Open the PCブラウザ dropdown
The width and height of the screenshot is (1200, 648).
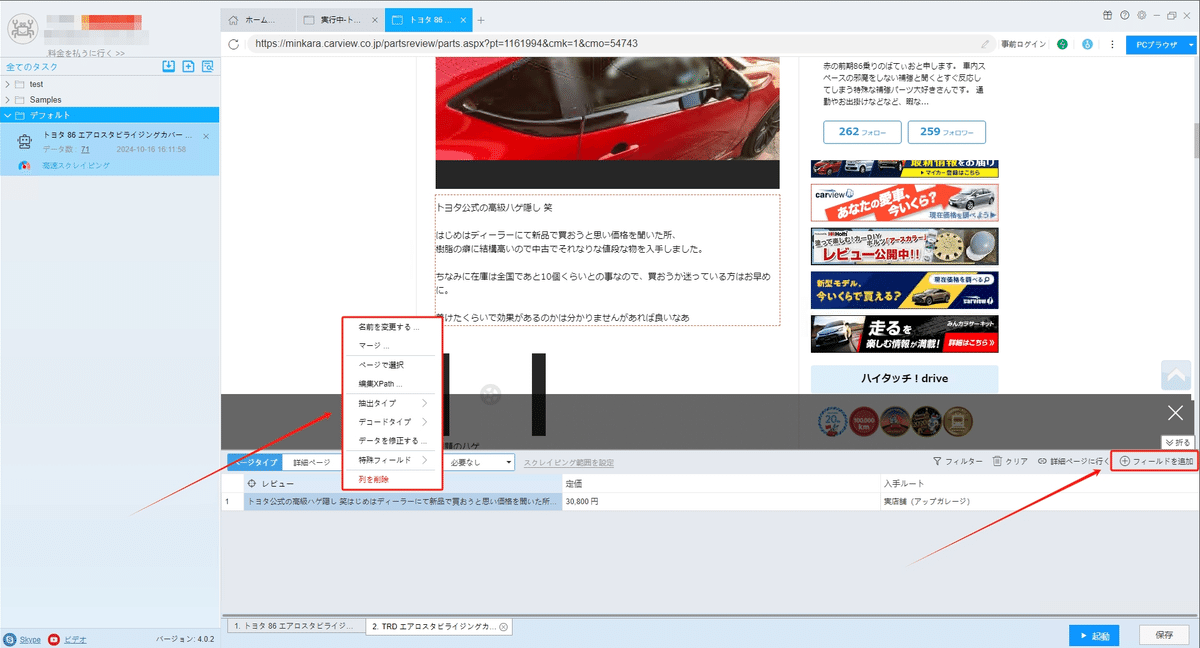[x=1160, y=44]
